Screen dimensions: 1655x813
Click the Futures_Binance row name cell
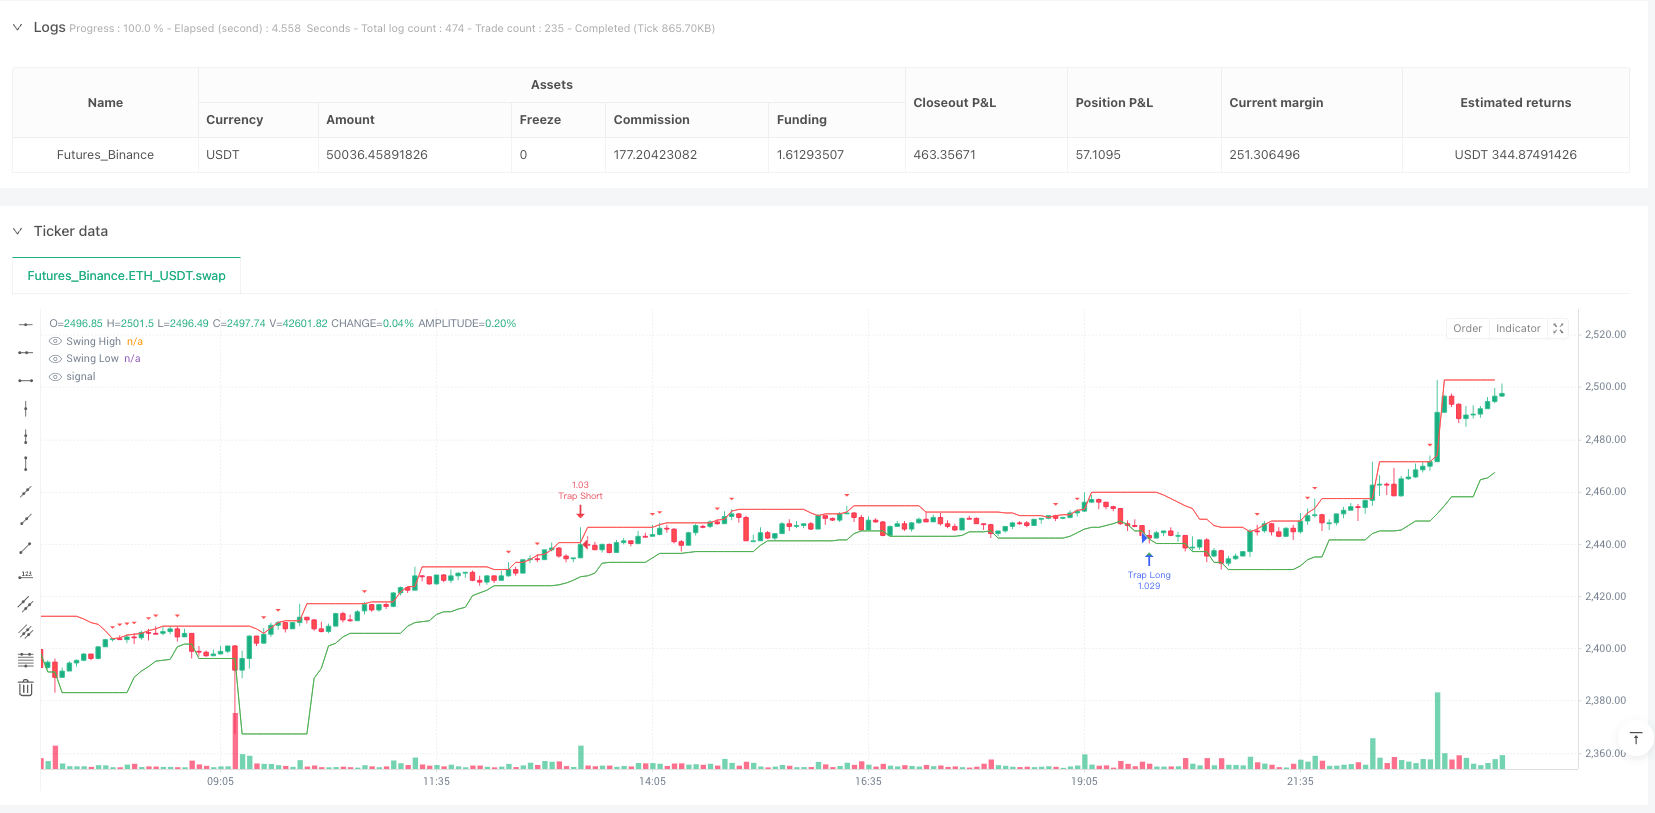105,155
